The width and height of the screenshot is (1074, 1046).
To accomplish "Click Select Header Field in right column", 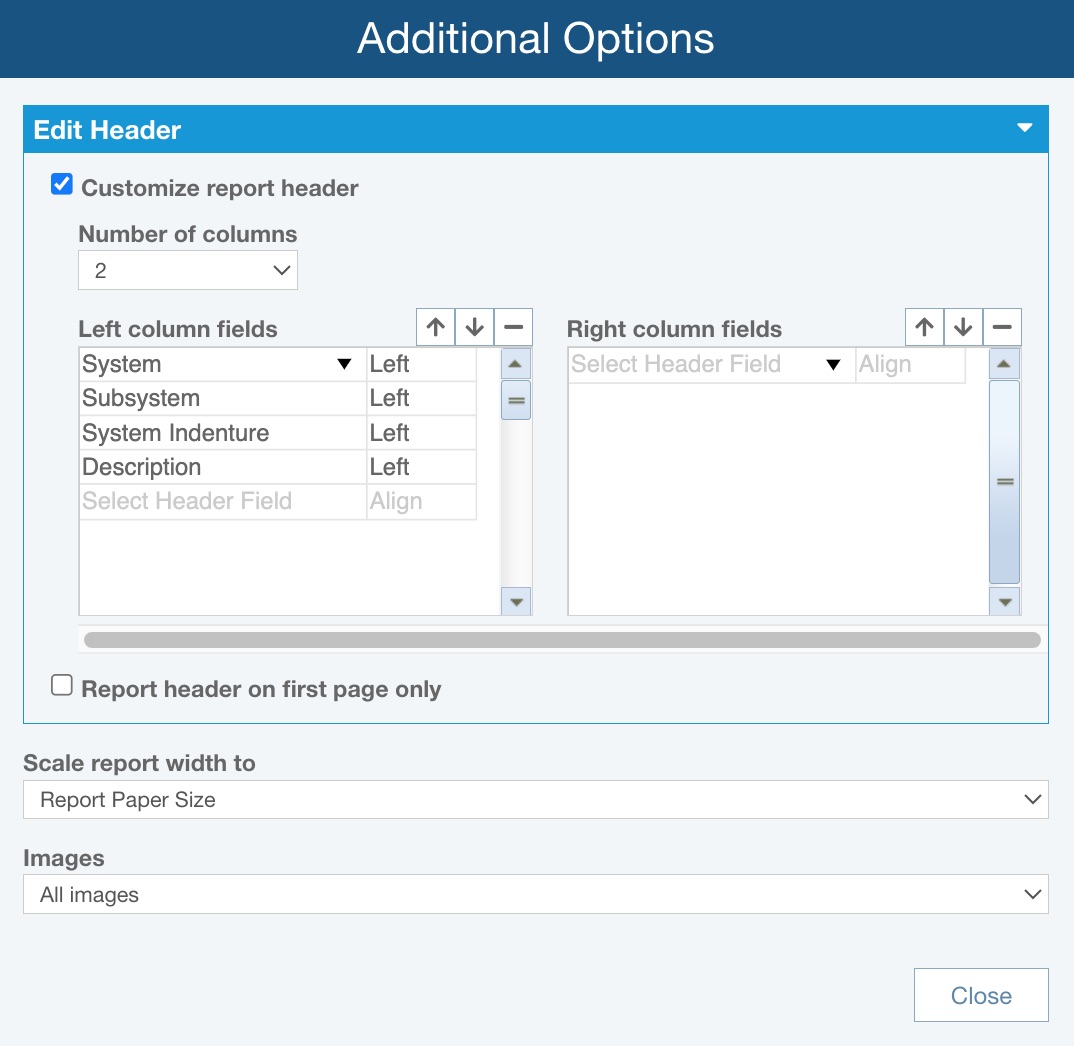I will point(700,365).
